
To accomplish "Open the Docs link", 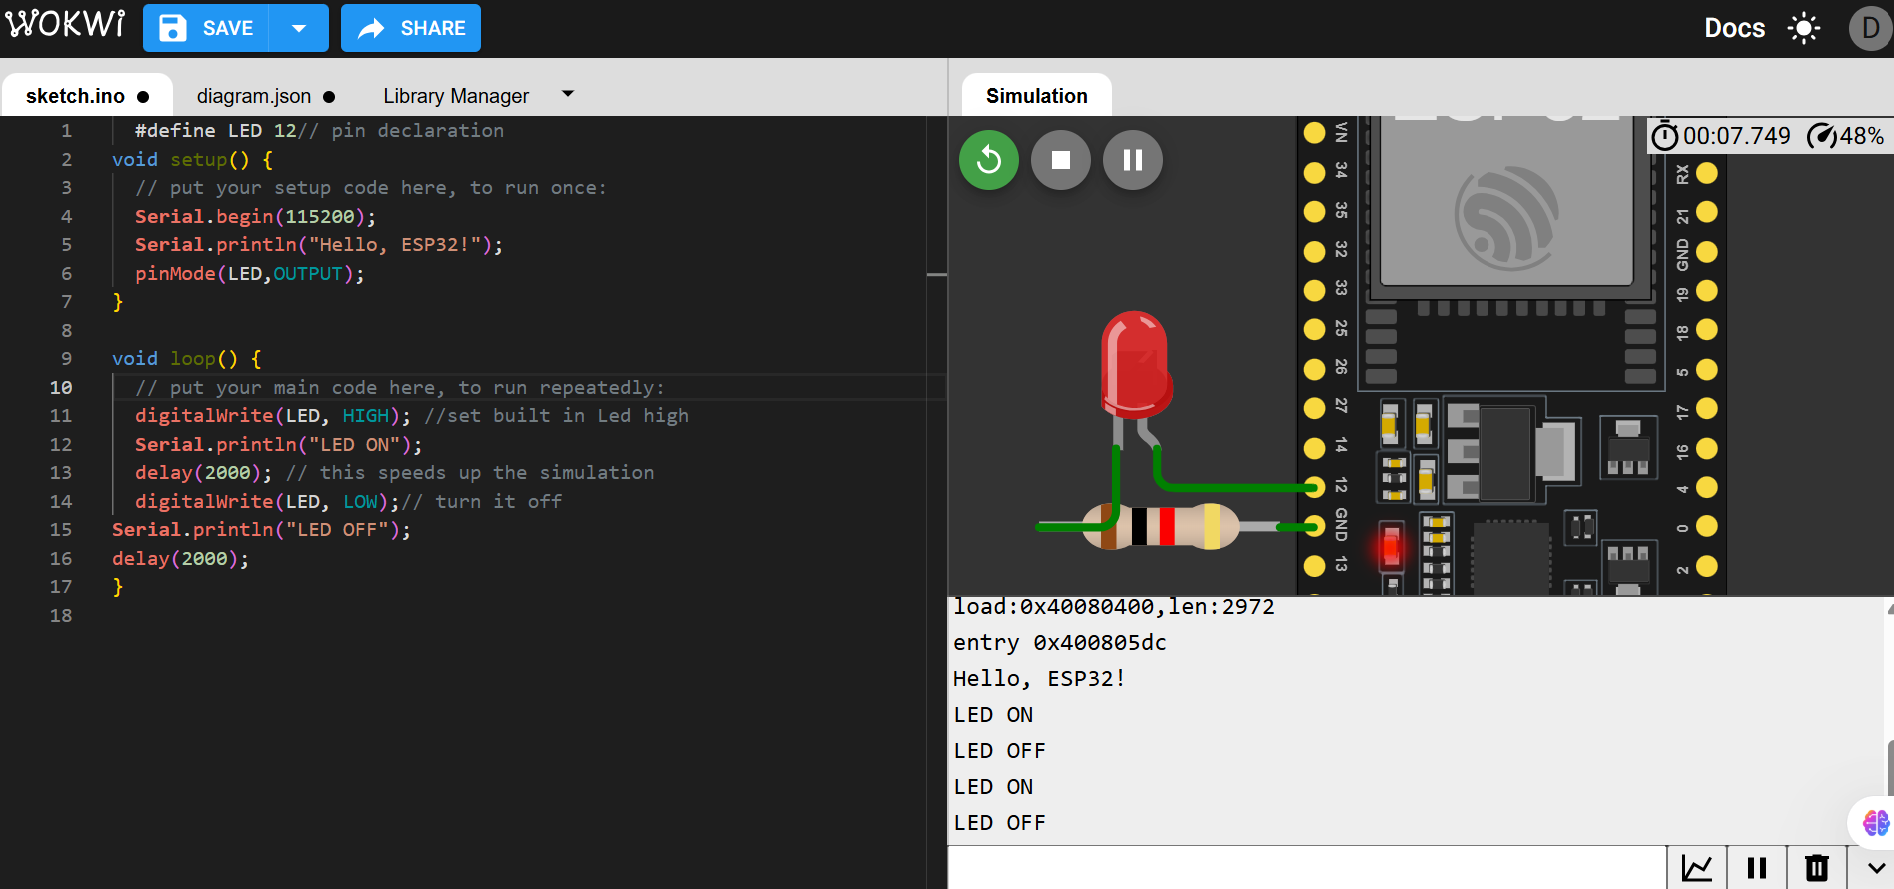I will pos(1735,28).
